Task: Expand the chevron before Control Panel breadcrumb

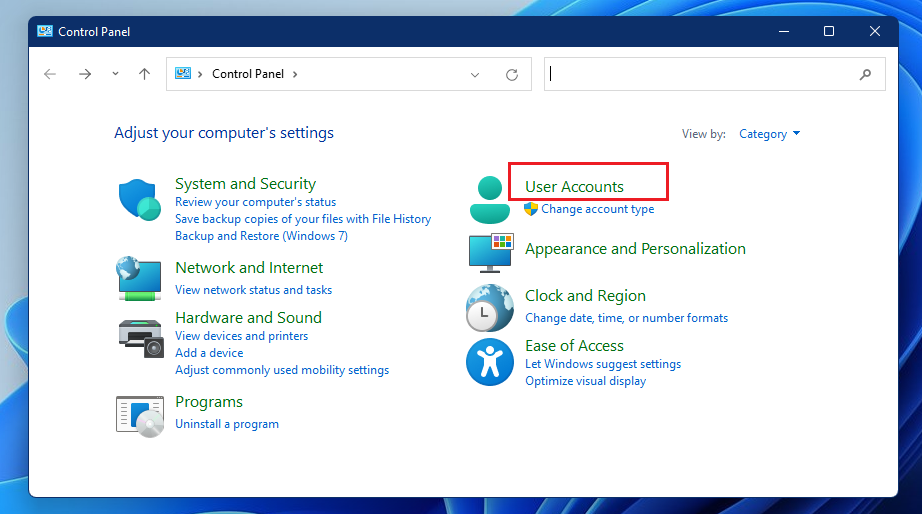Action: pos(200,74)
